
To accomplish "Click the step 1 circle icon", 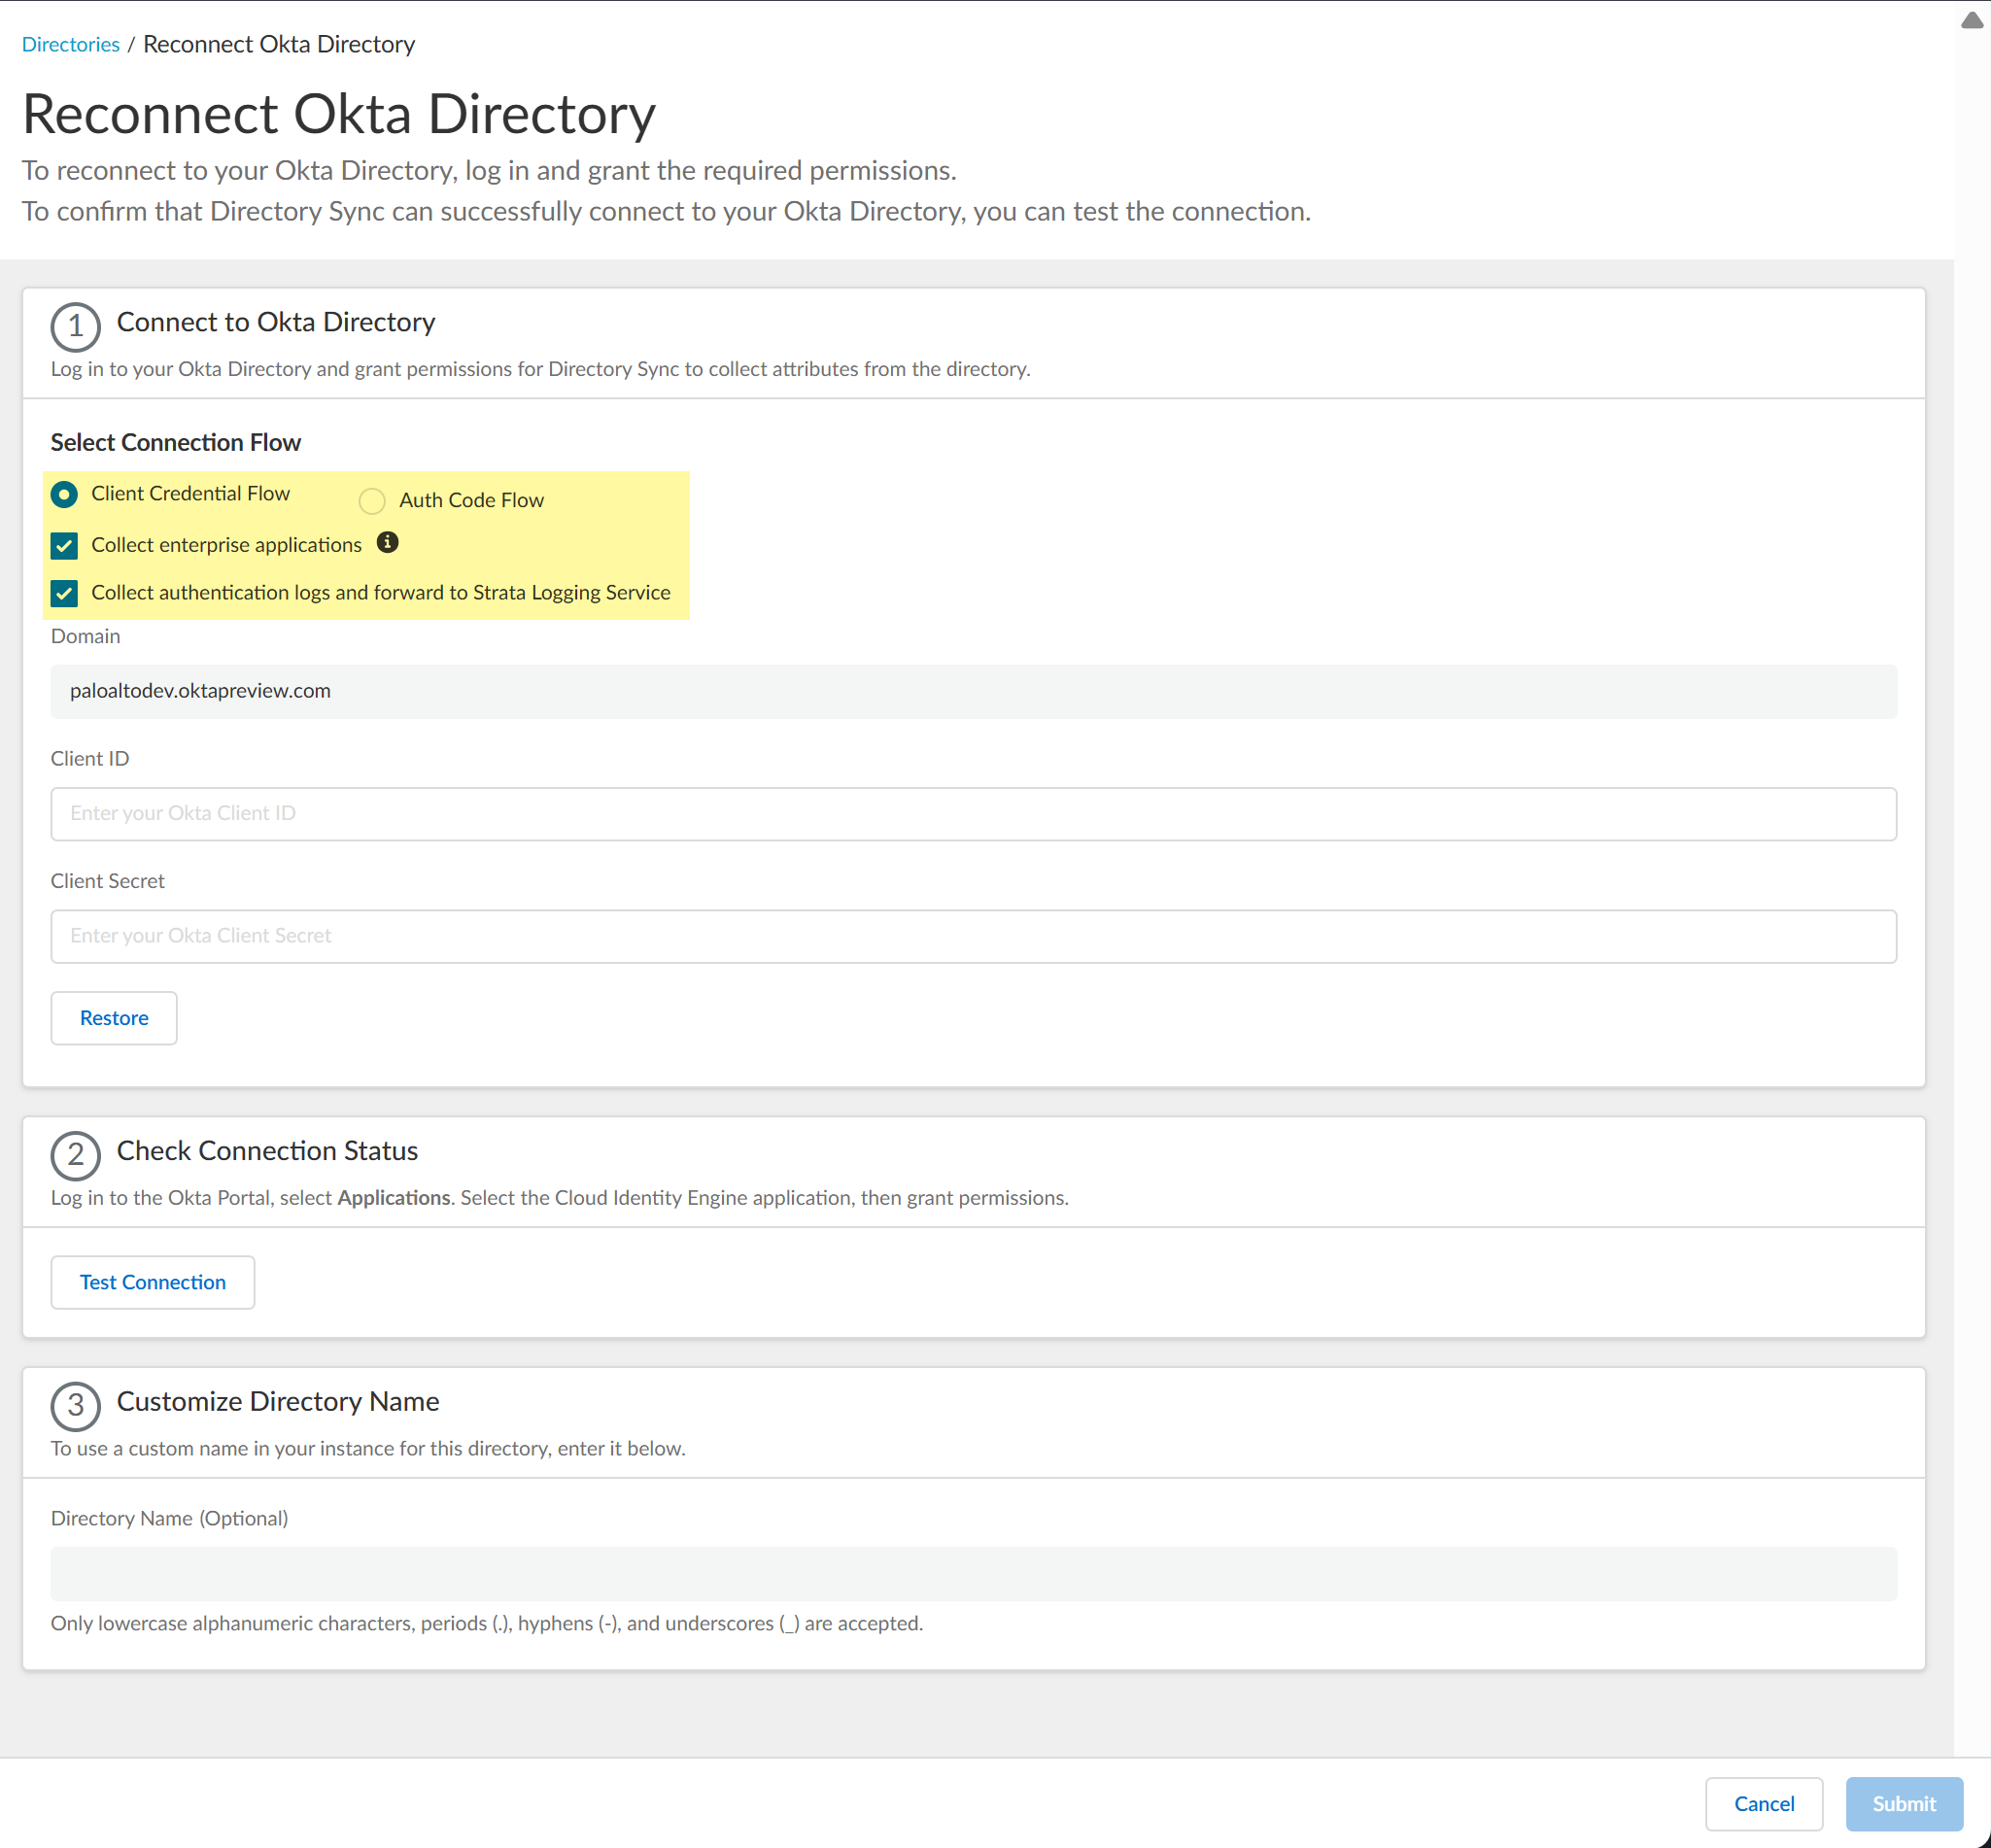I will [x=75, y=327].
